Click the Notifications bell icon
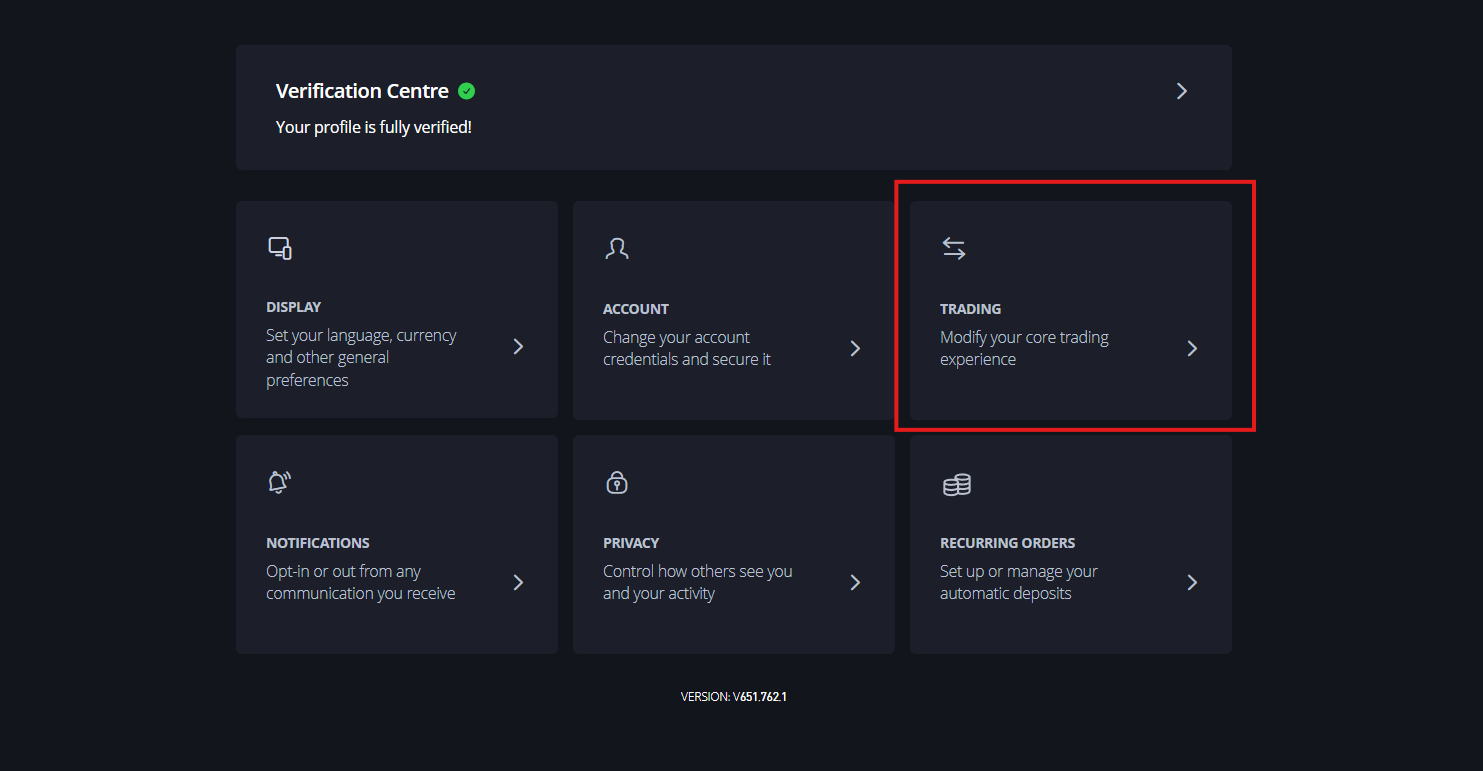The image size is (1483, 771). (x=279, y=481)
